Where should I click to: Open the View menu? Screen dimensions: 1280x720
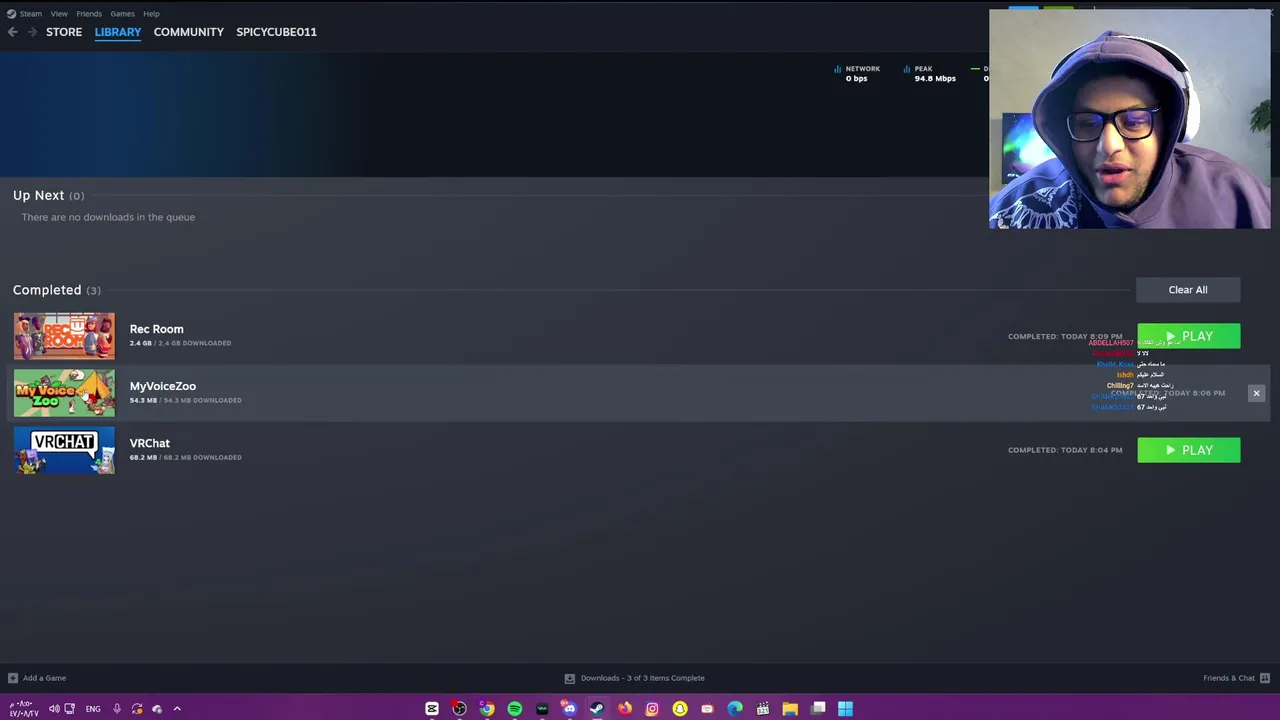pyautogui.click(x=59, y=14)
